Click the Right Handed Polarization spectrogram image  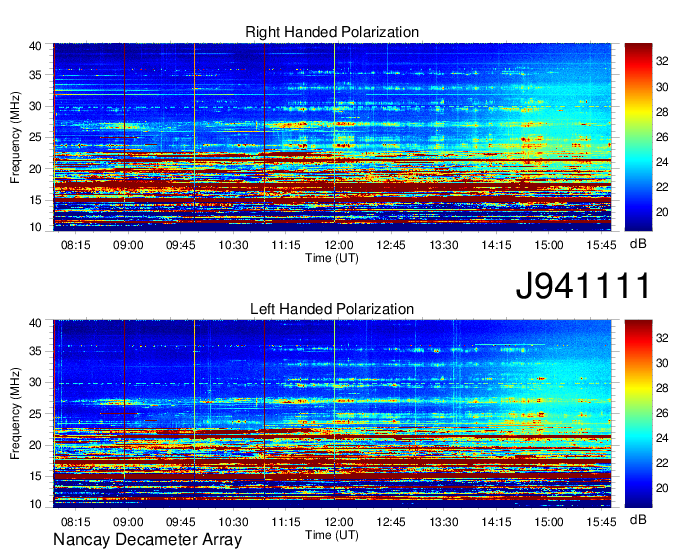point(332,137)
